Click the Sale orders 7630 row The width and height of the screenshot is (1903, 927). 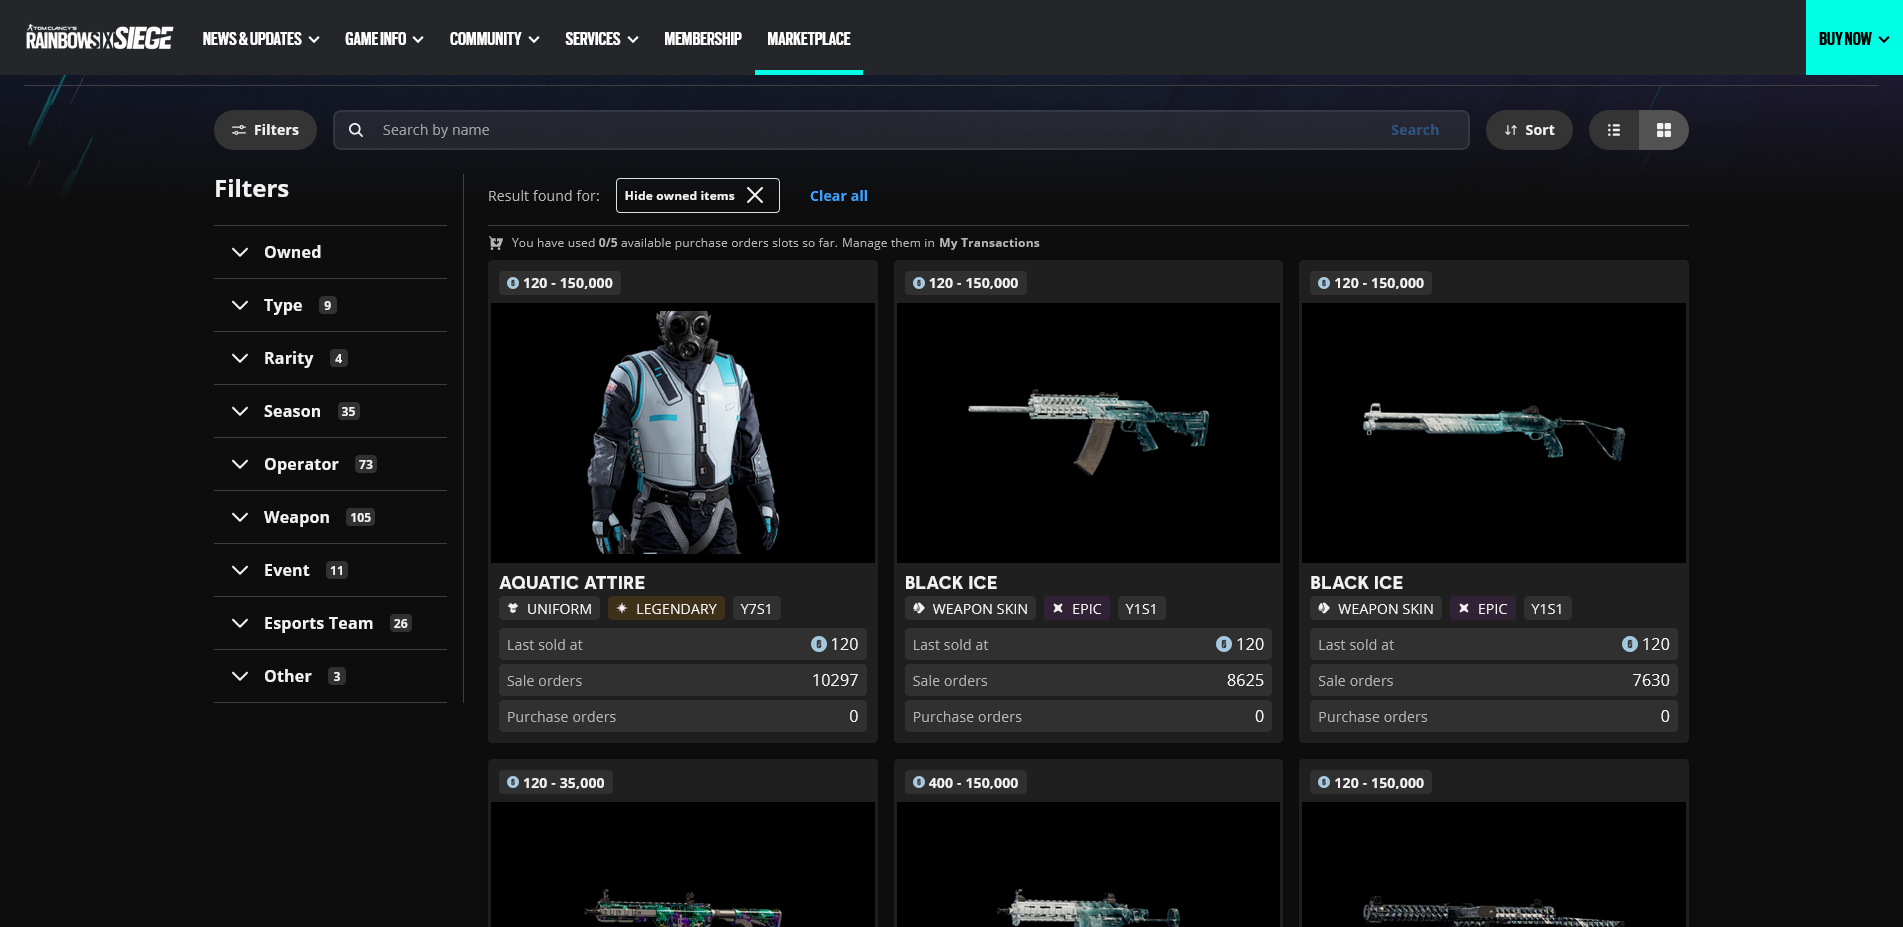pyautogui.click(x=1494, y=680)
